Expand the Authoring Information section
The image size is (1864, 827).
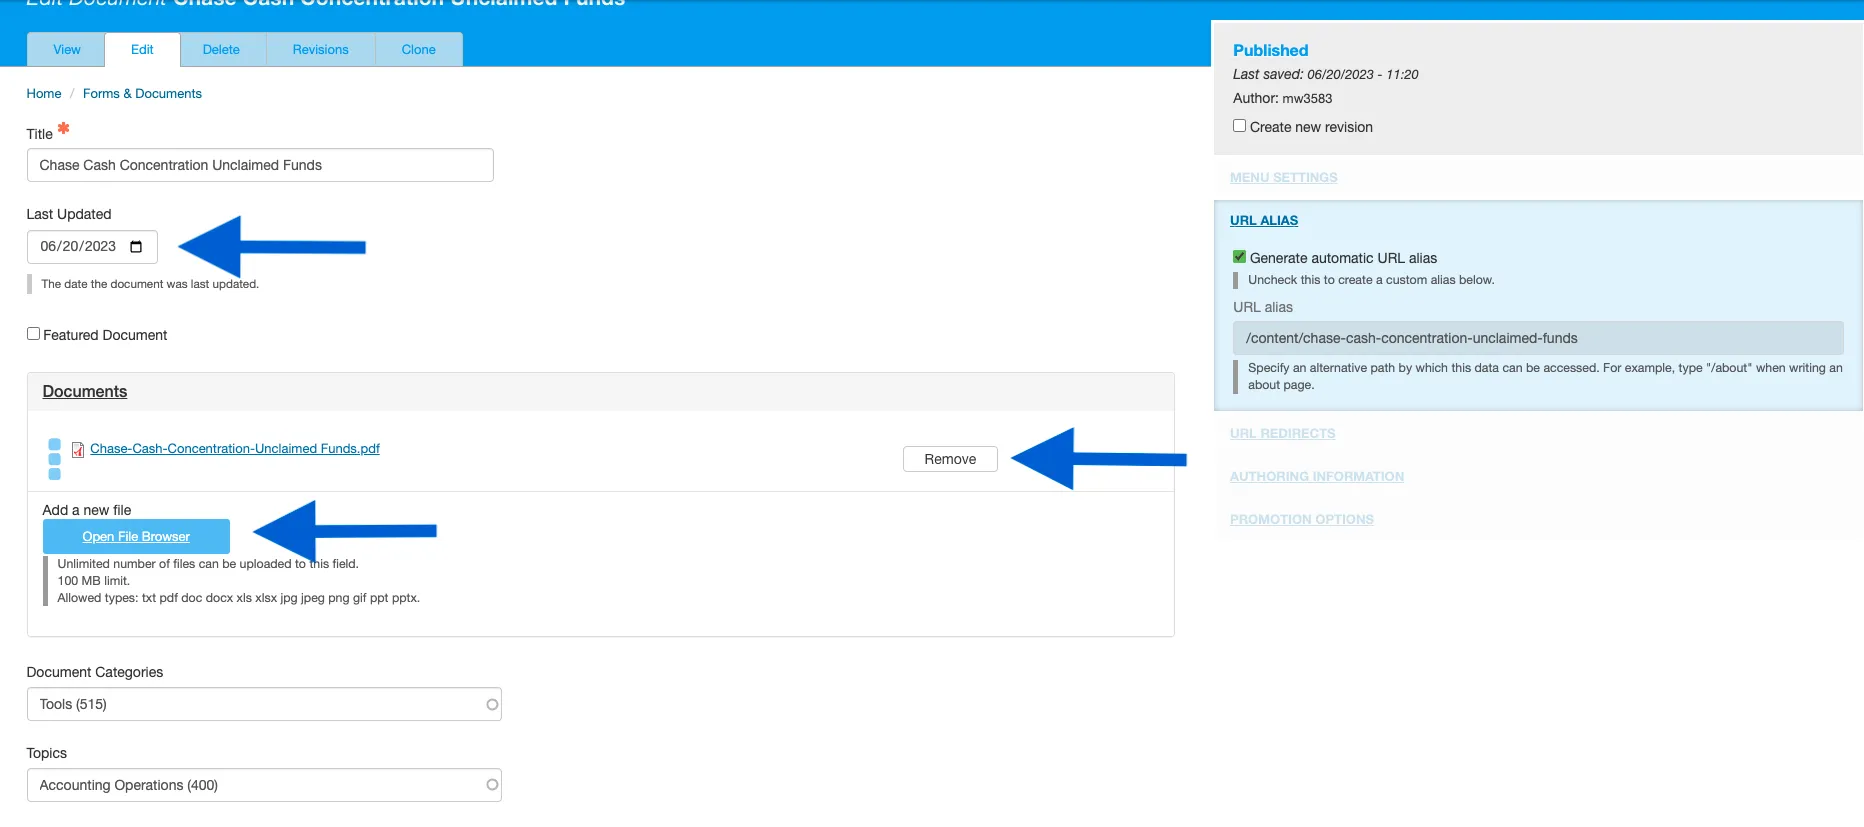1316,476
